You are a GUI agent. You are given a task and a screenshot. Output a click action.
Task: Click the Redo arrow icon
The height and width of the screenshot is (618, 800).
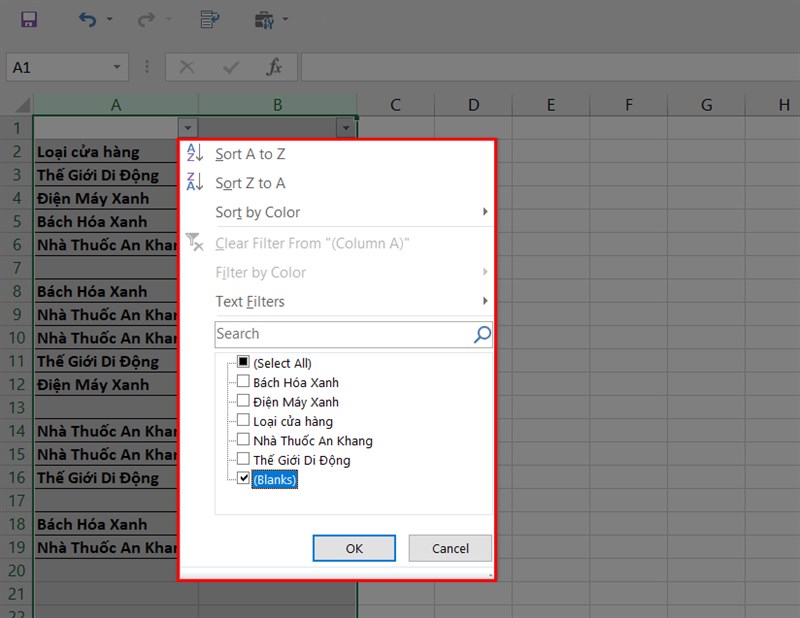(146, 19)
